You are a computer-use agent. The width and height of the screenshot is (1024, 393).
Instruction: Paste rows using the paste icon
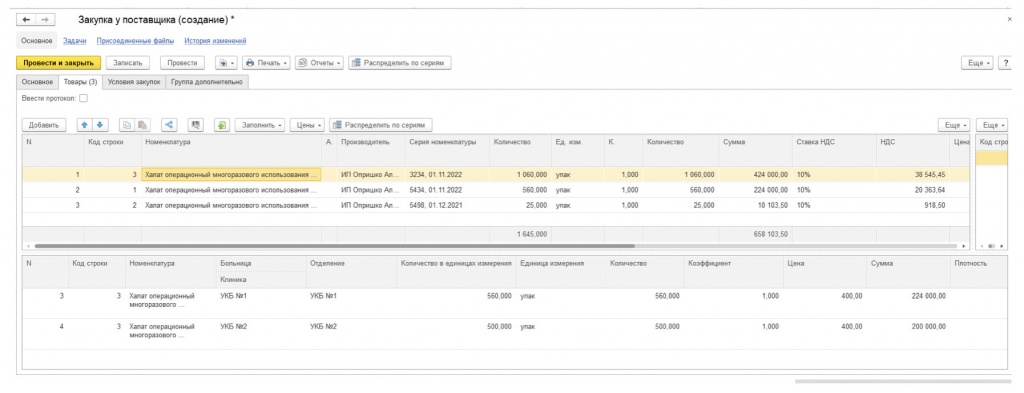[x=142, y=125]
